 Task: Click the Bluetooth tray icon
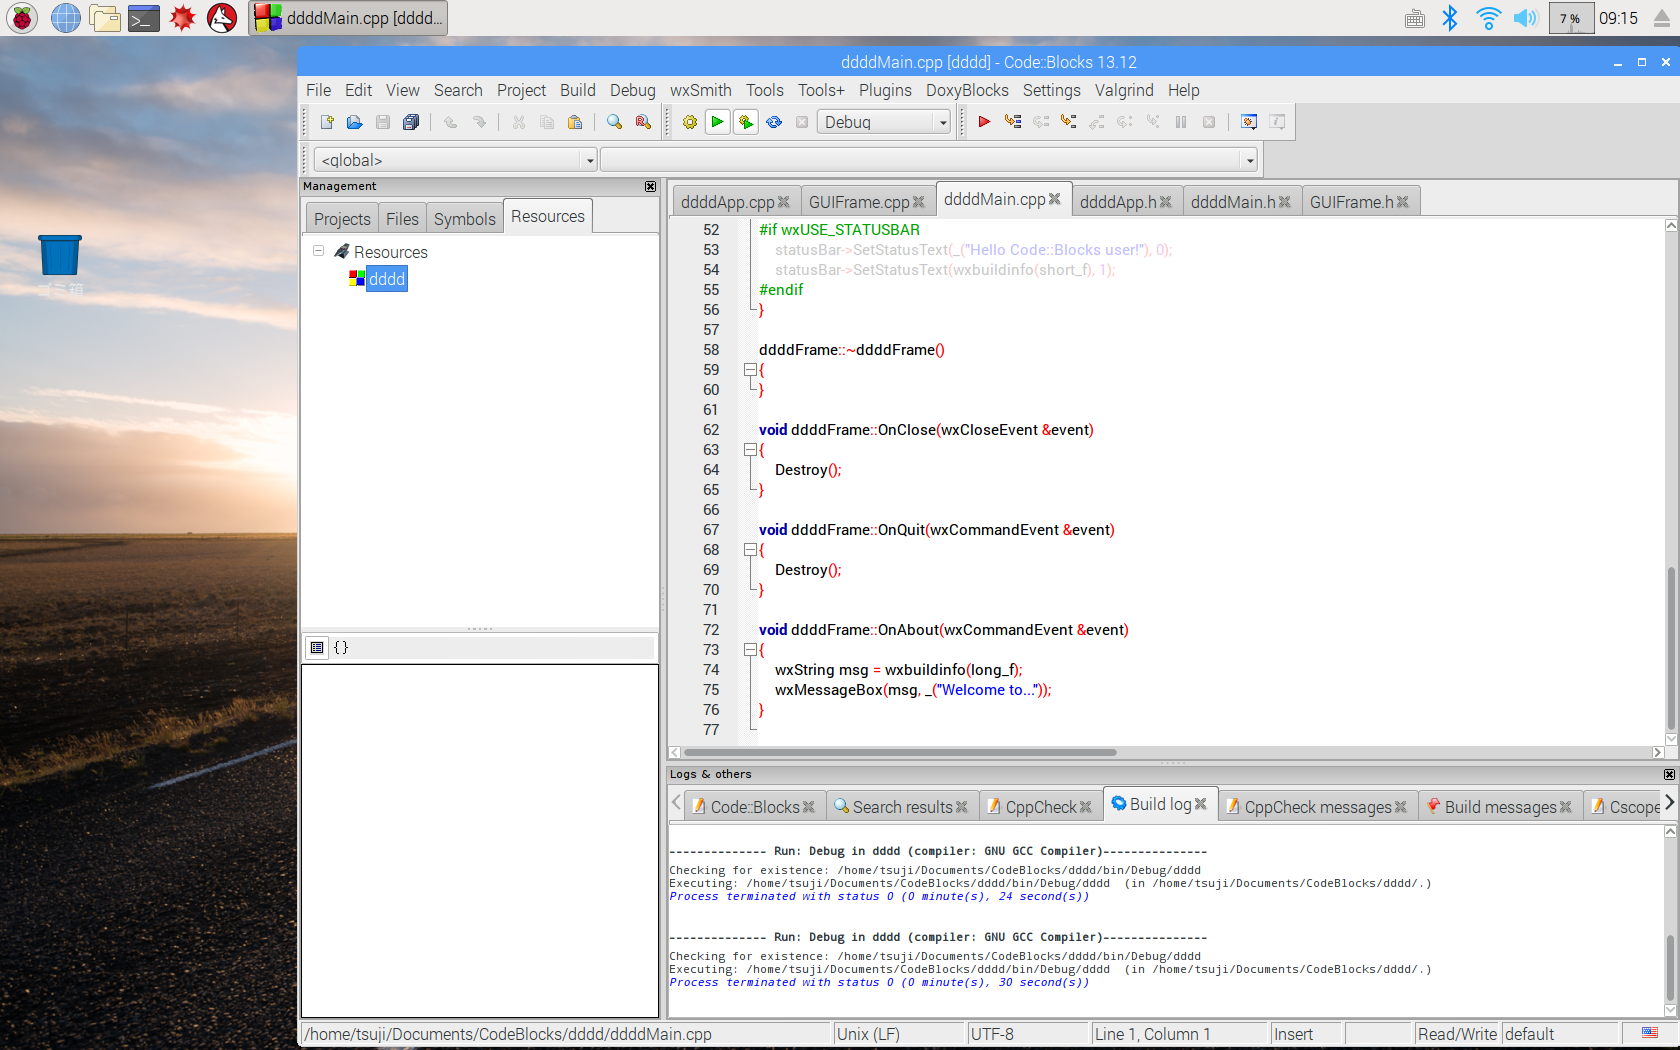[x=1450, y=18]
